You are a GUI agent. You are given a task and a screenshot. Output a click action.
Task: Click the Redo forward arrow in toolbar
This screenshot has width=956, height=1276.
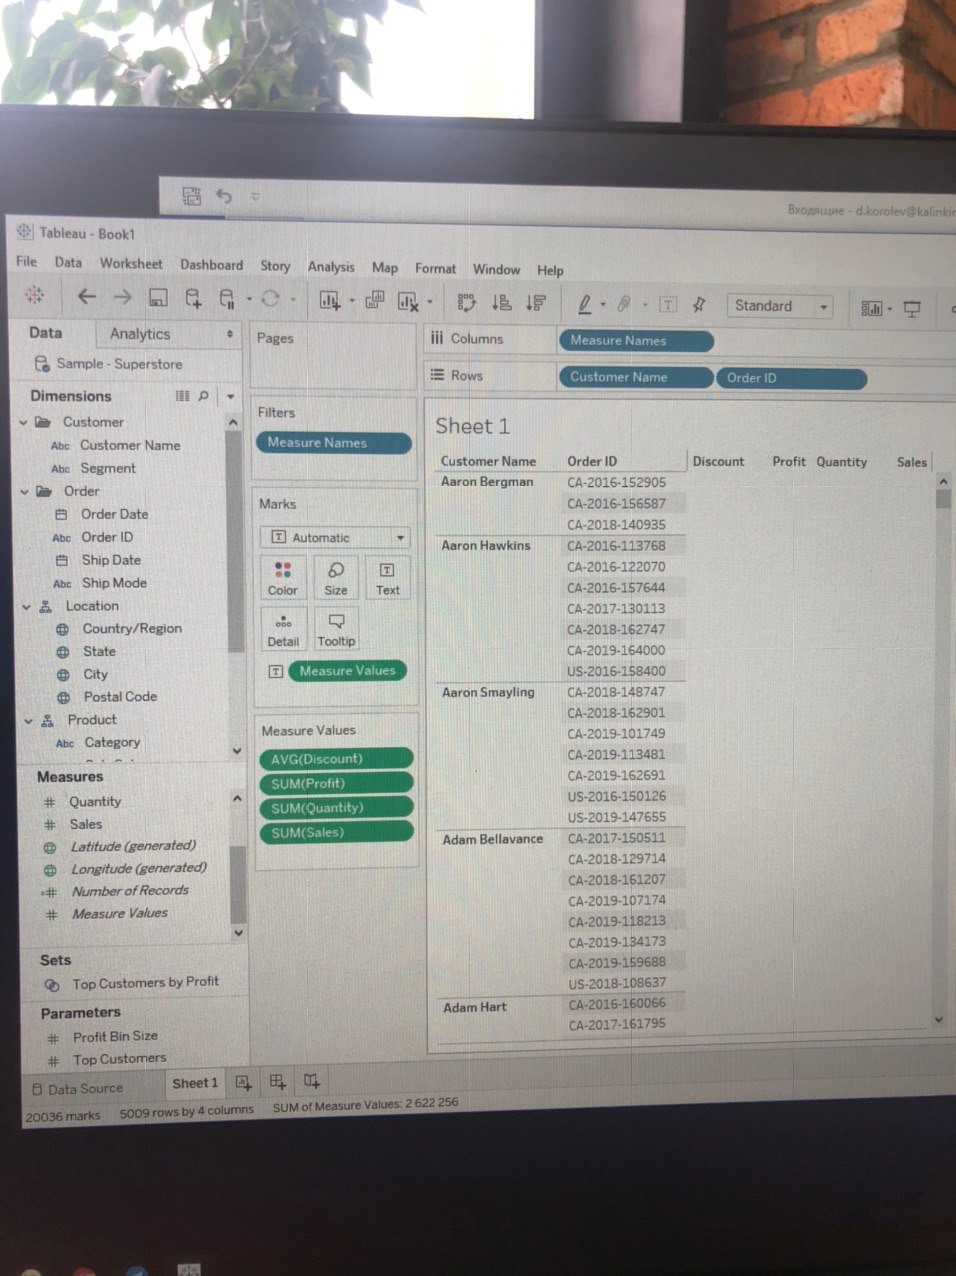click(122, 296)
